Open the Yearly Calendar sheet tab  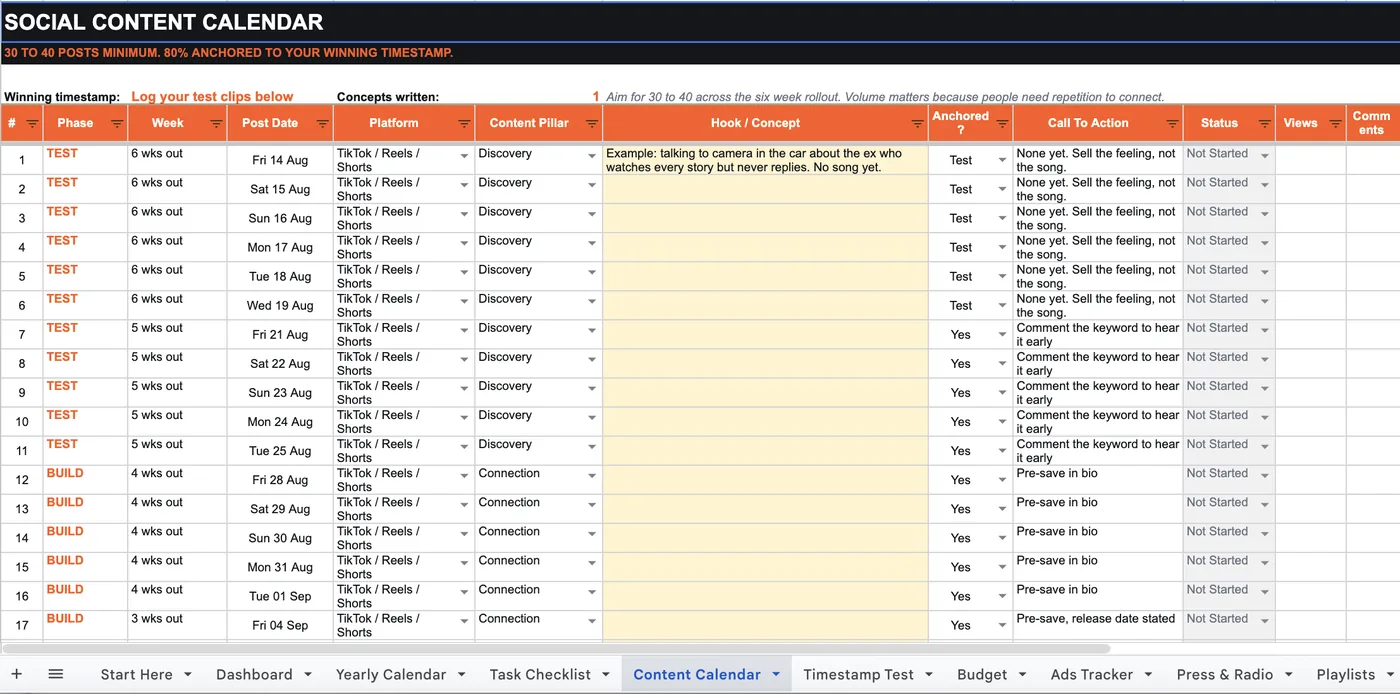click(391, 674)
